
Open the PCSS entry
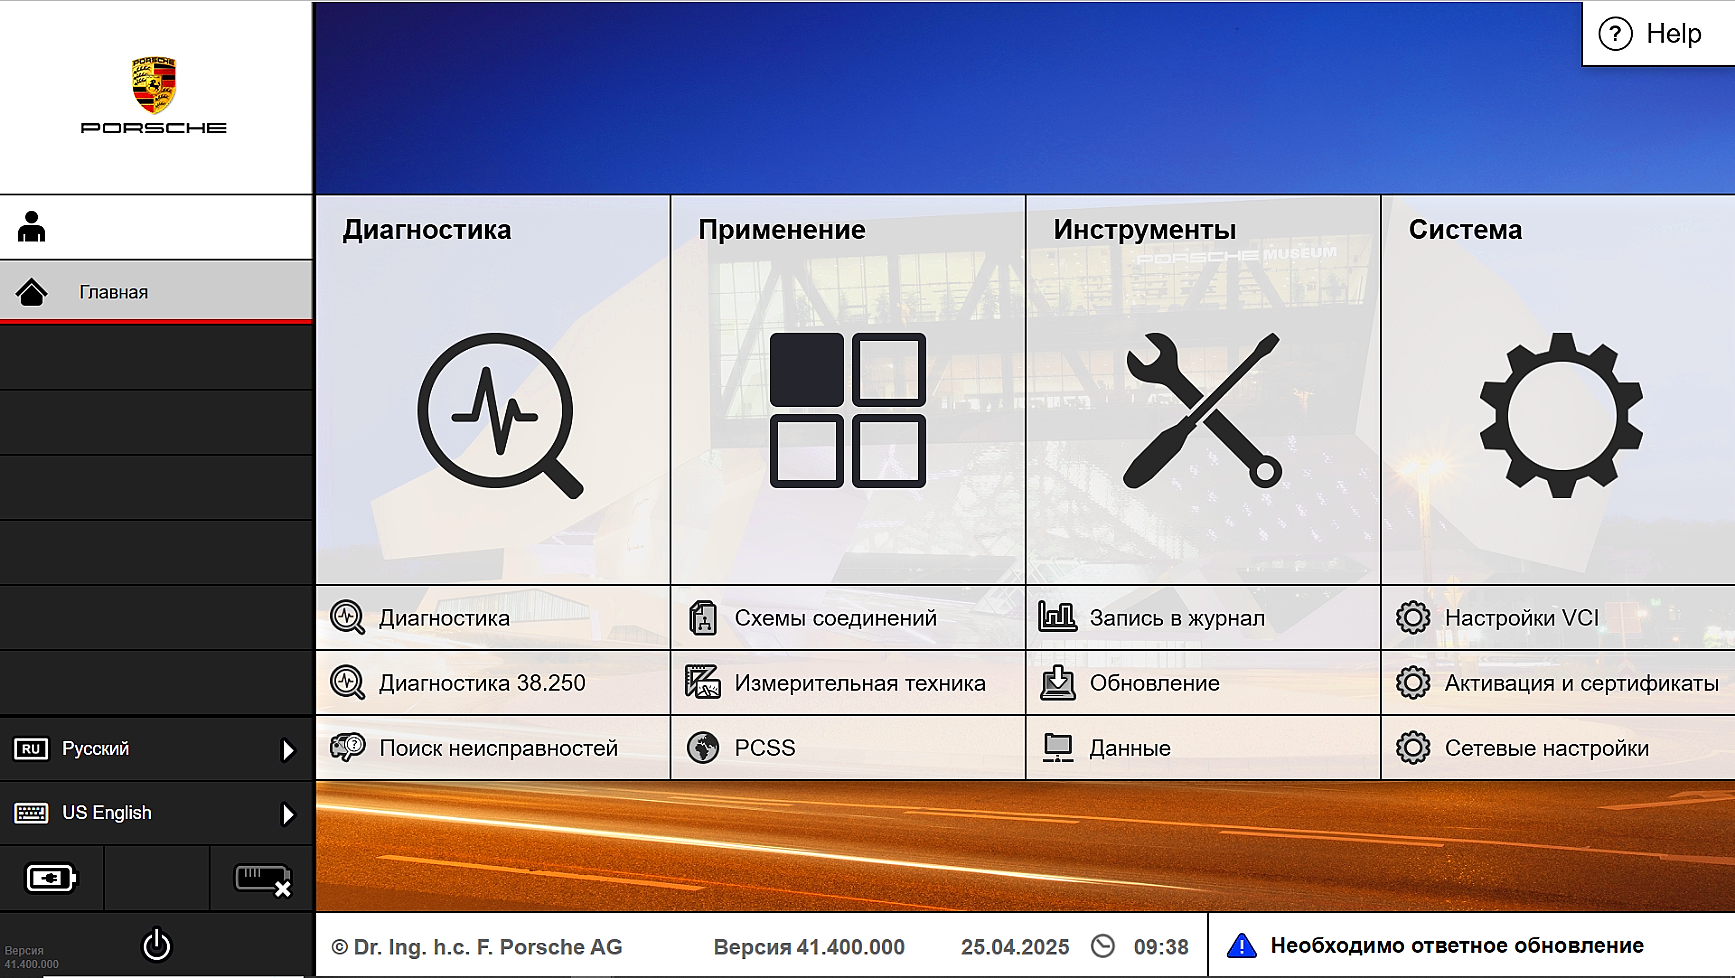[848, 748]
